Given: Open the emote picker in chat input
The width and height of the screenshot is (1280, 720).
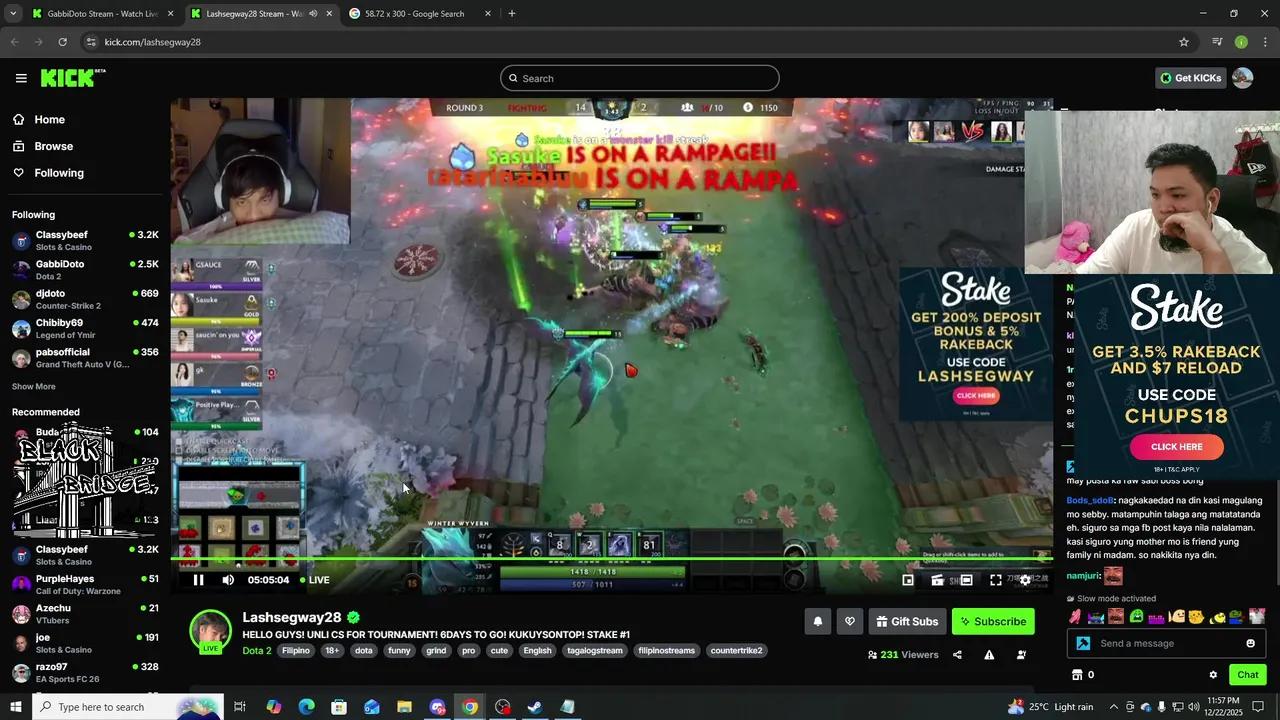Looking at the screenshot, I should (1250, 643).
